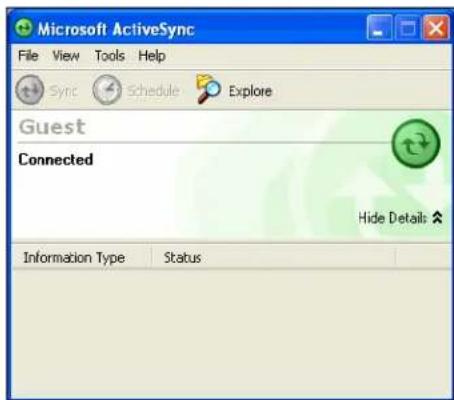Click the grayed-out Sync toolbar icon

(30, 90)
